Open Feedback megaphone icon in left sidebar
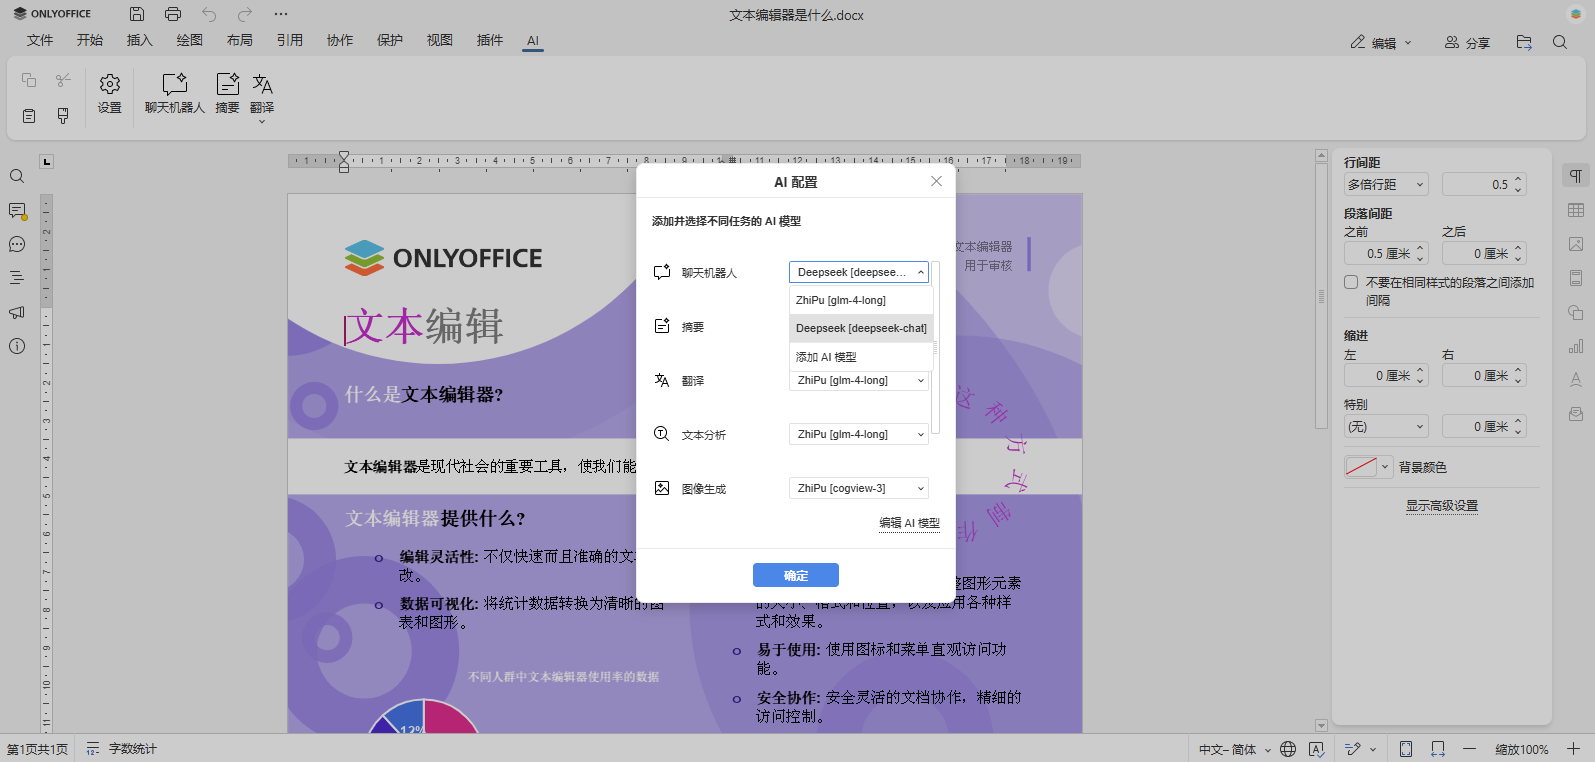Viewport: 1595px width, 762px height. (x=17, y=312)
